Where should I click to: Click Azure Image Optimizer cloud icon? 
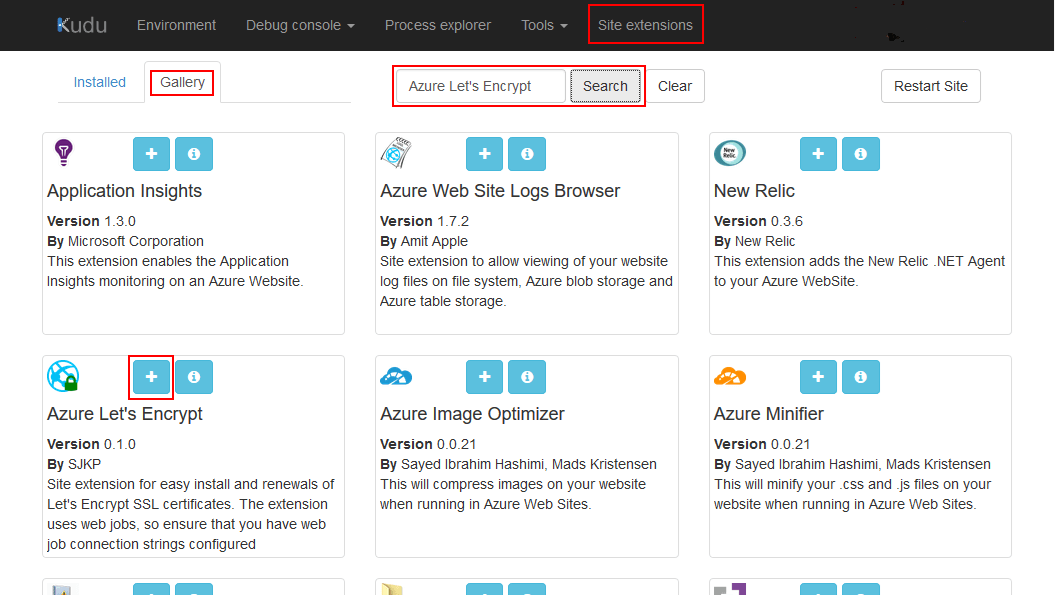point(396,376)
